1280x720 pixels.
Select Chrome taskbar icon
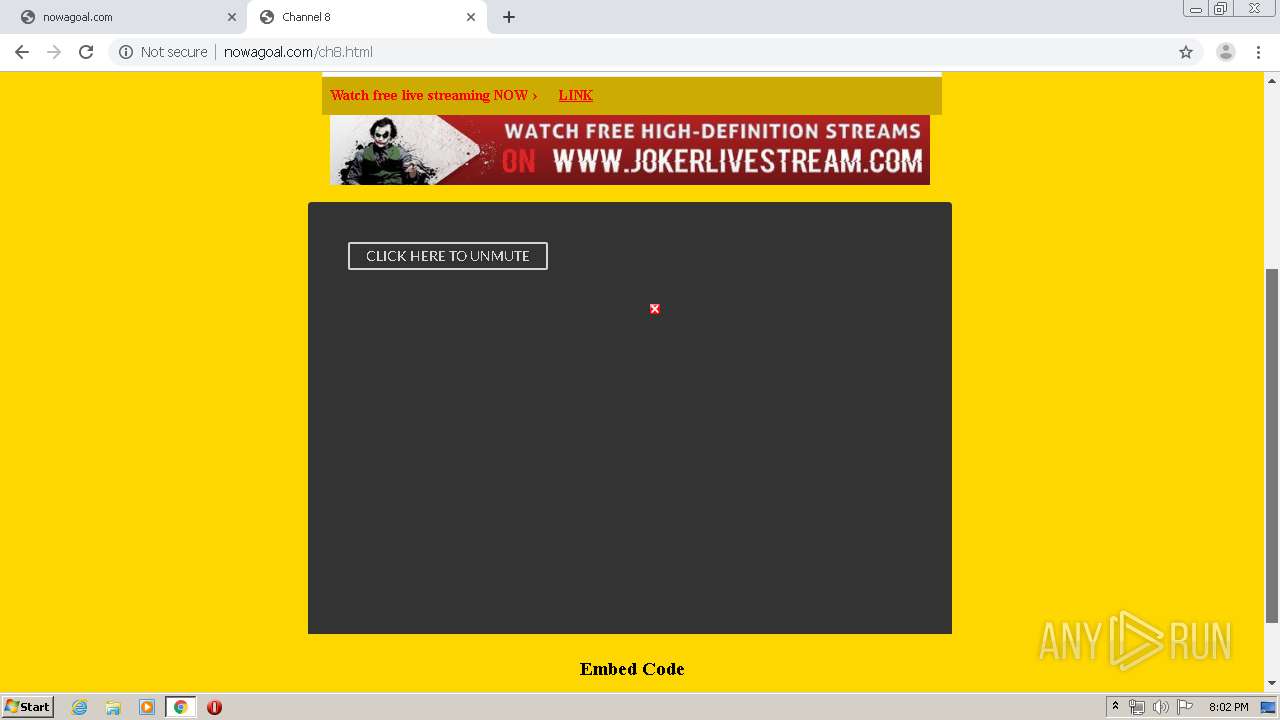tap(180, 707)
